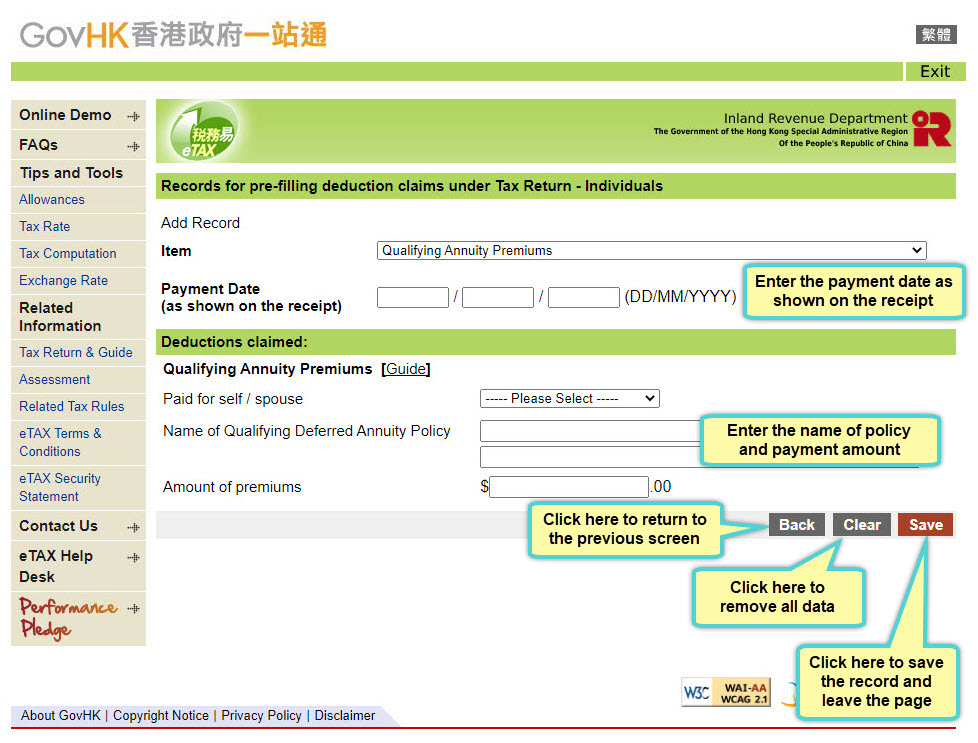Expand the Online Demo plus icon
The image size is (978, 743).
point(133,116)
